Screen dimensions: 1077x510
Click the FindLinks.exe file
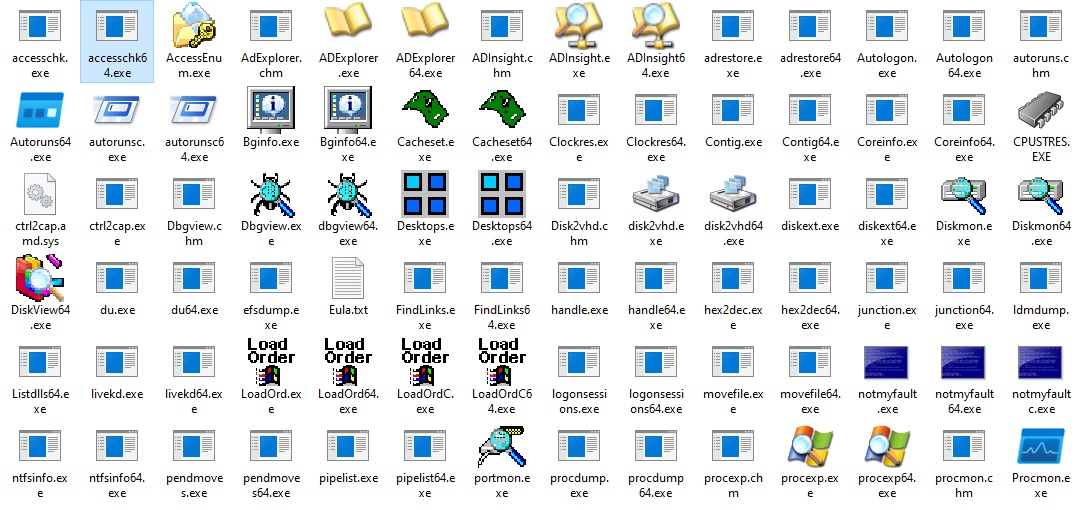tap(424, 294)
